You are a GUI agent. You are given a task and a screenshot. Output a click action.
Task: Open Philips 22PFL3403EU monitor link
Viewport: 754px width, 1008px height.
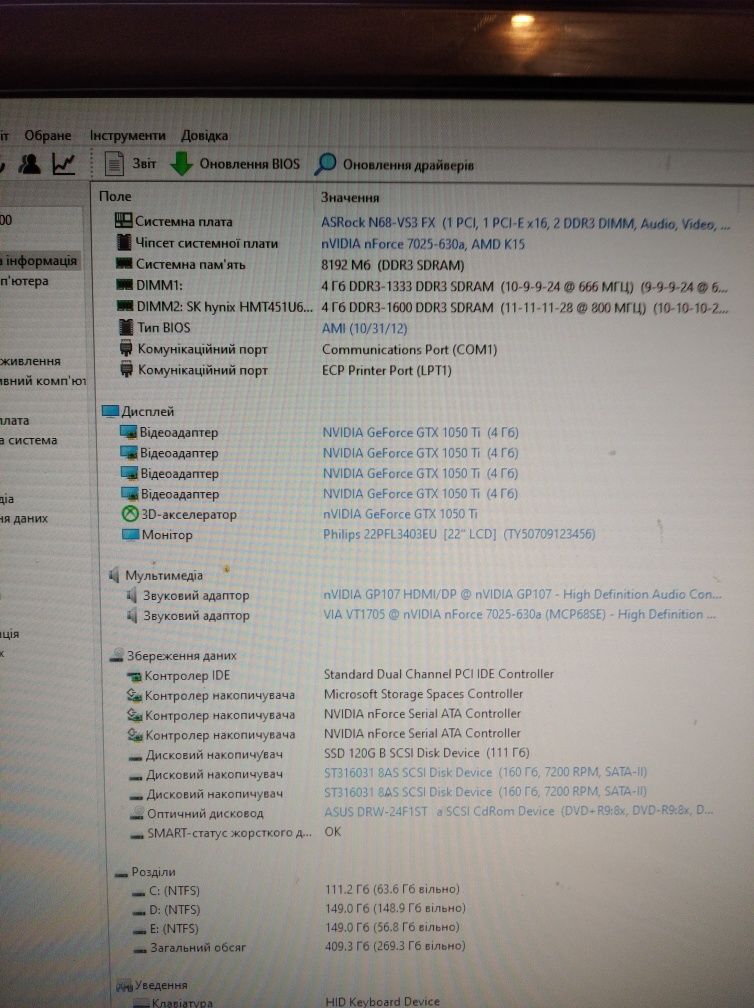pyautogui.click(x=459, y=534)
